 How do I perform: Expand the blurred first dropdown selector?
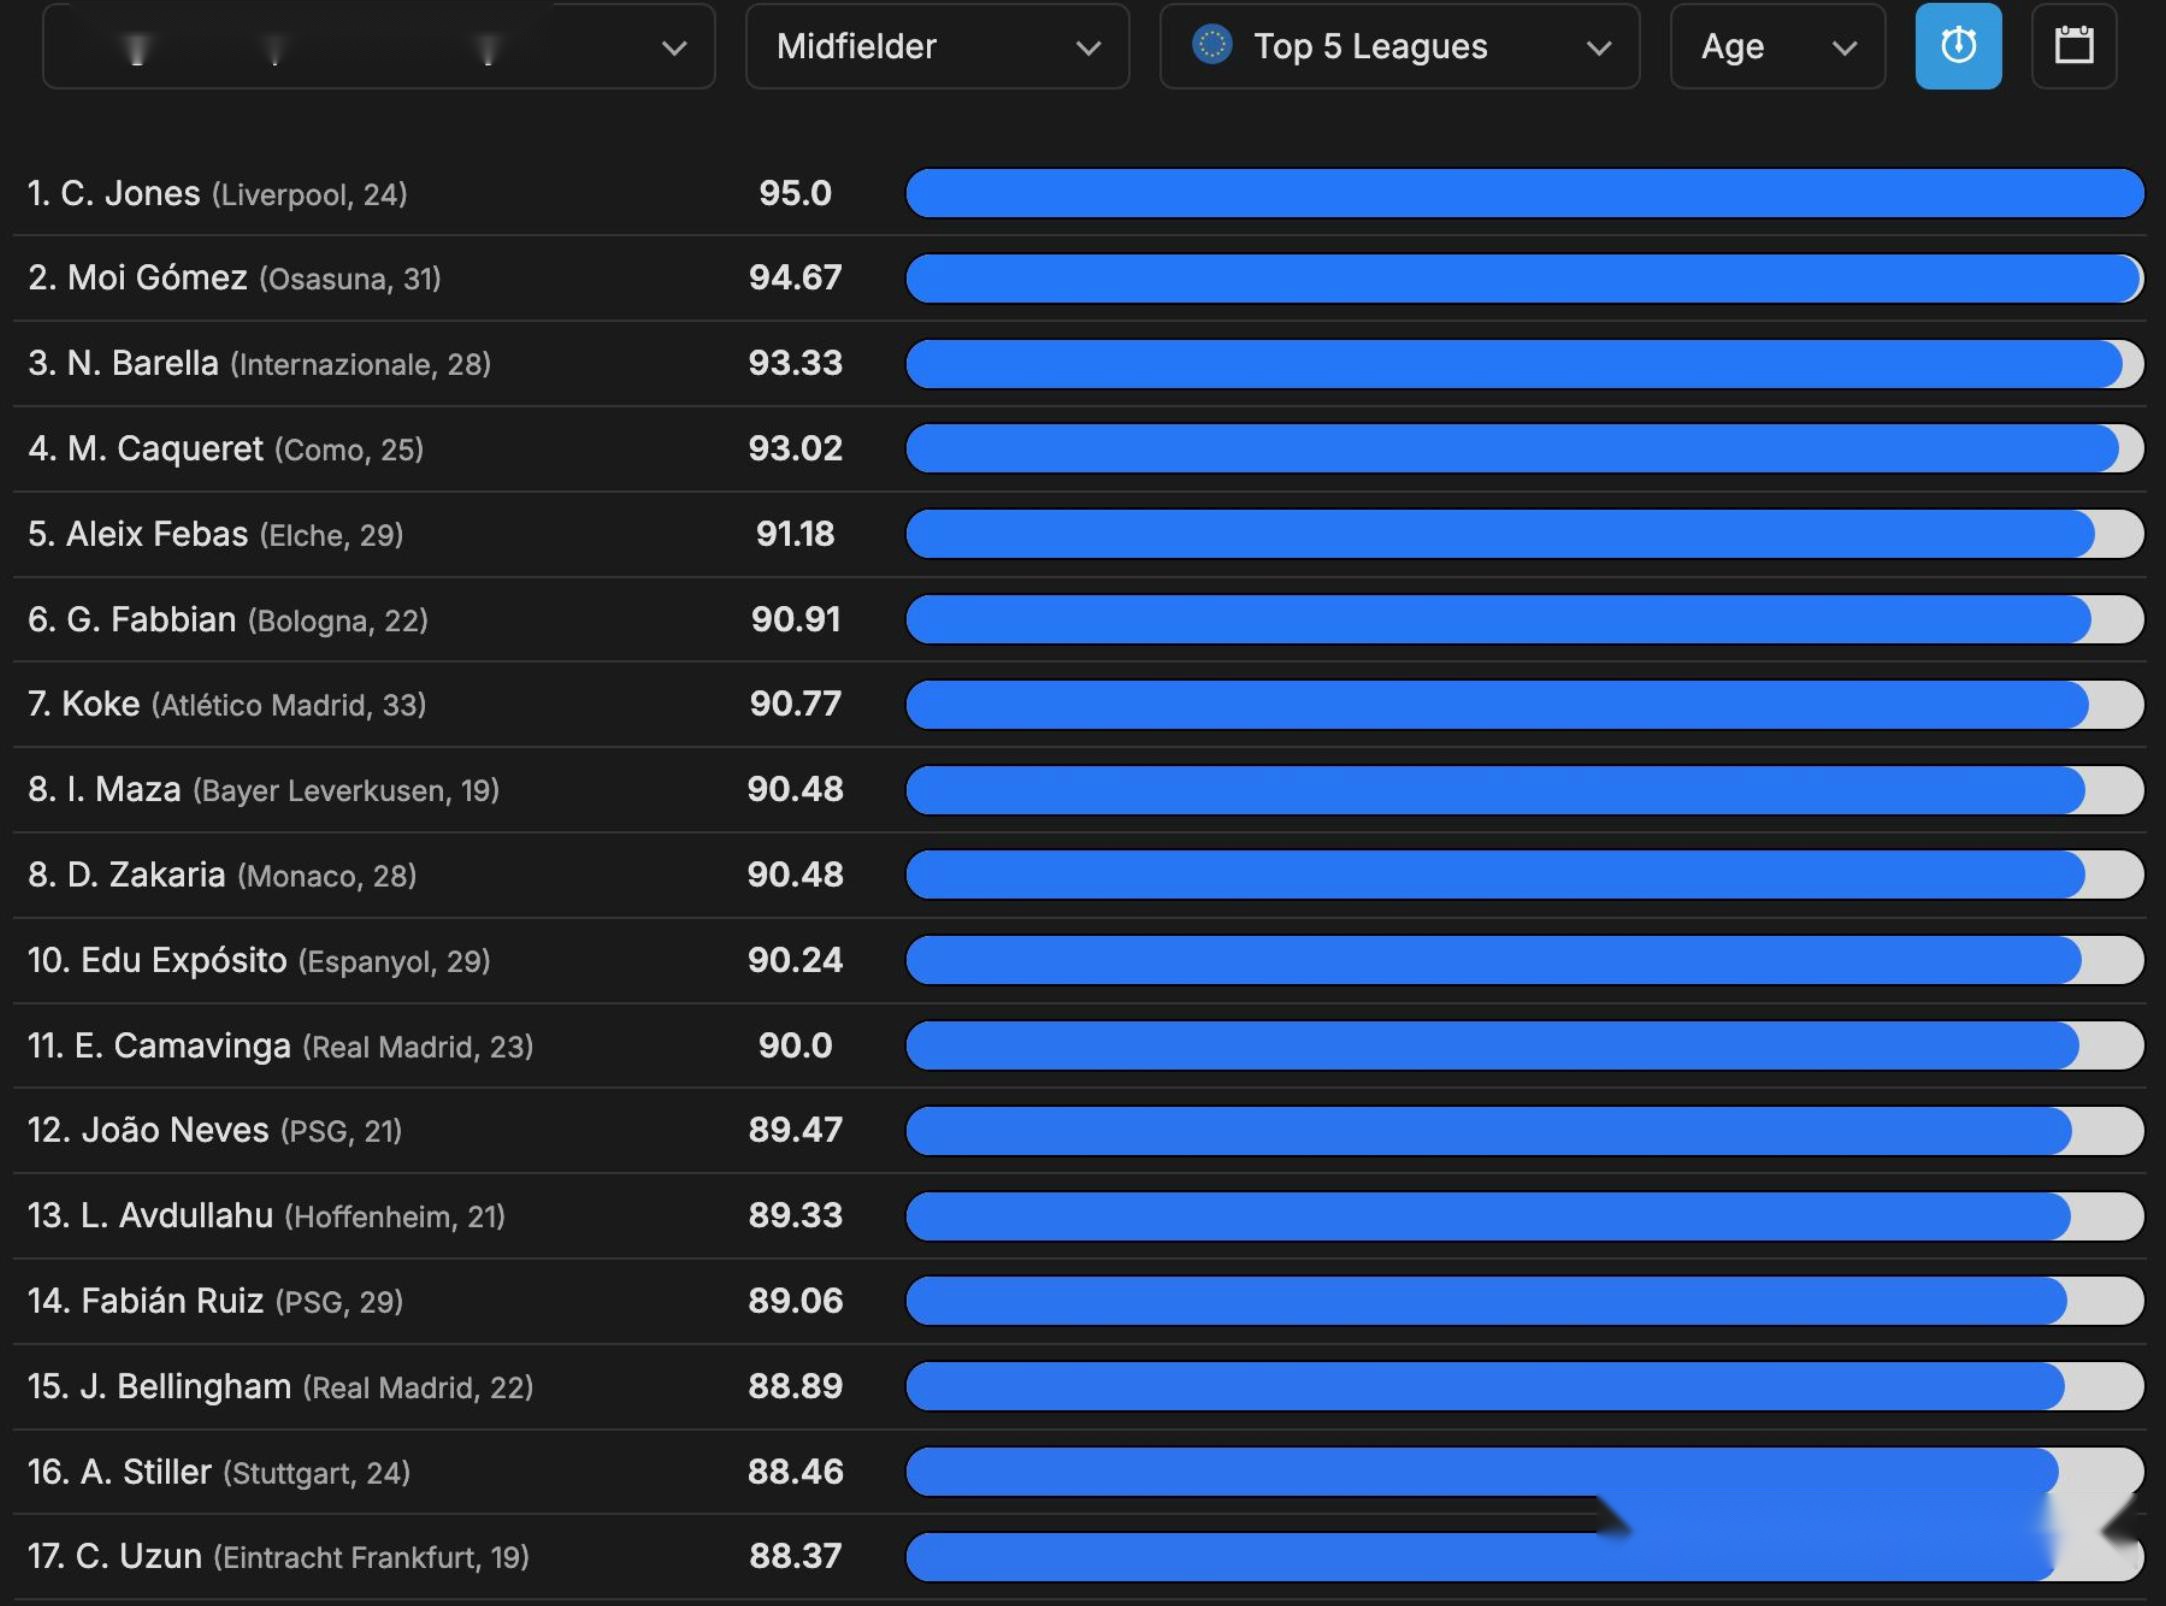(378, 47)
